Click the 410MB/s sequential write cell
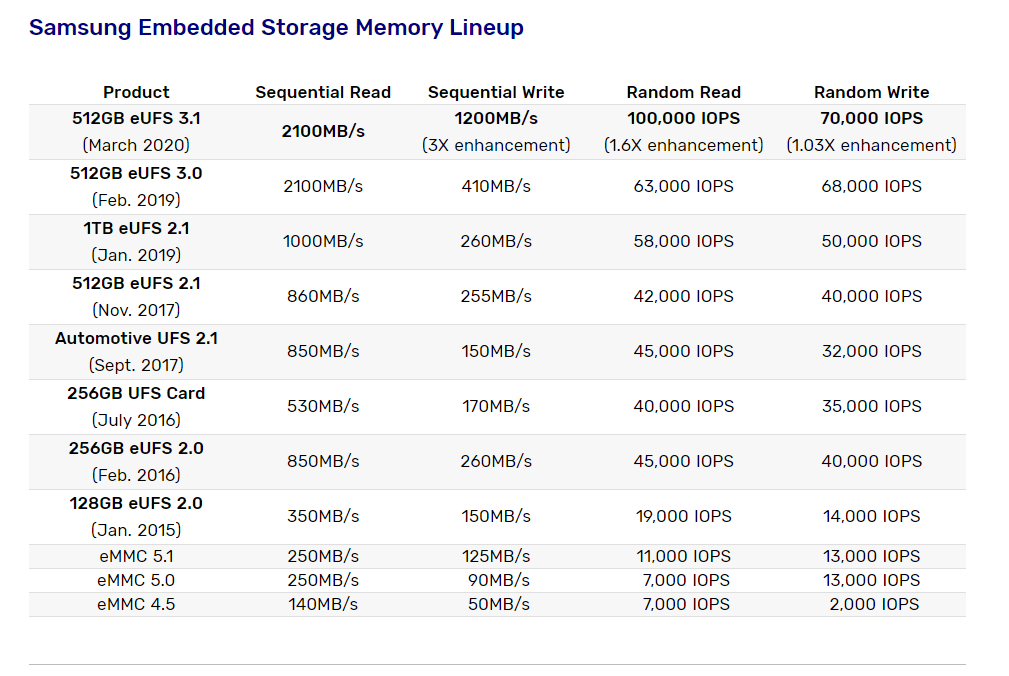Screen dimensions: 1009x676 [x=496, y=186]
